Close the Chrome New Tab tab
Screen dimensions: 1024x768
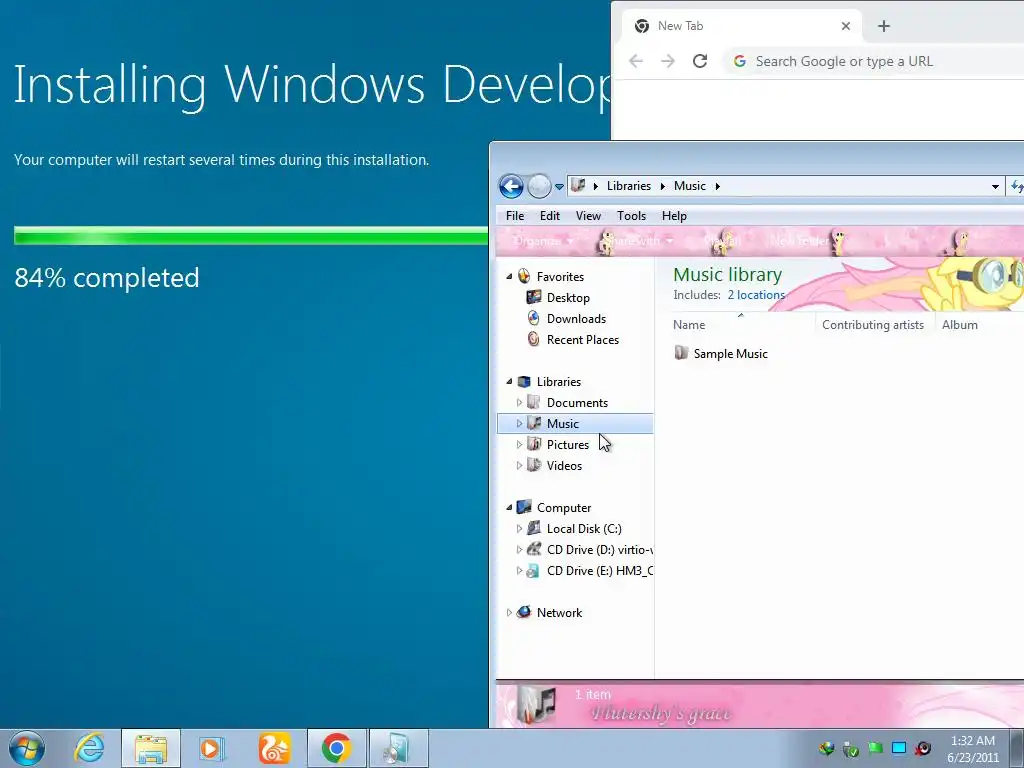point(846,26)
